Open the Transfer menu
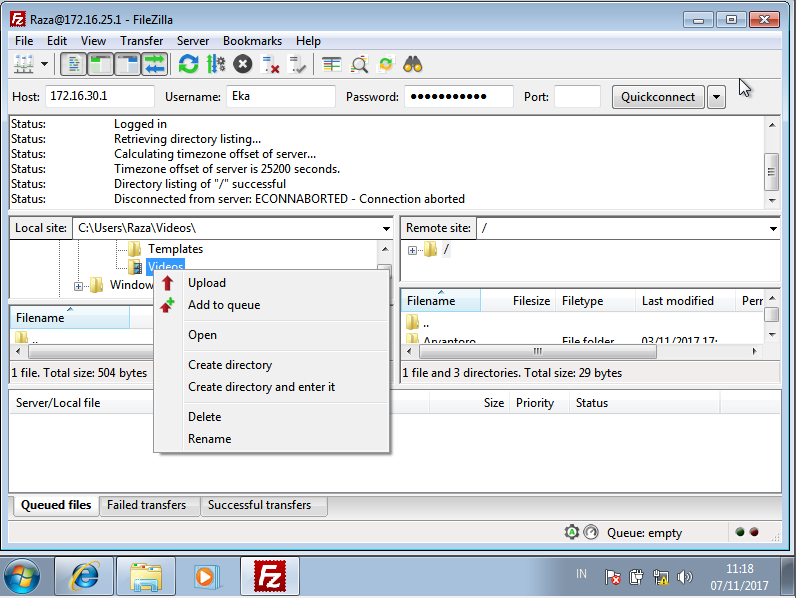This screenshot has height=598, width=796. 141,41
